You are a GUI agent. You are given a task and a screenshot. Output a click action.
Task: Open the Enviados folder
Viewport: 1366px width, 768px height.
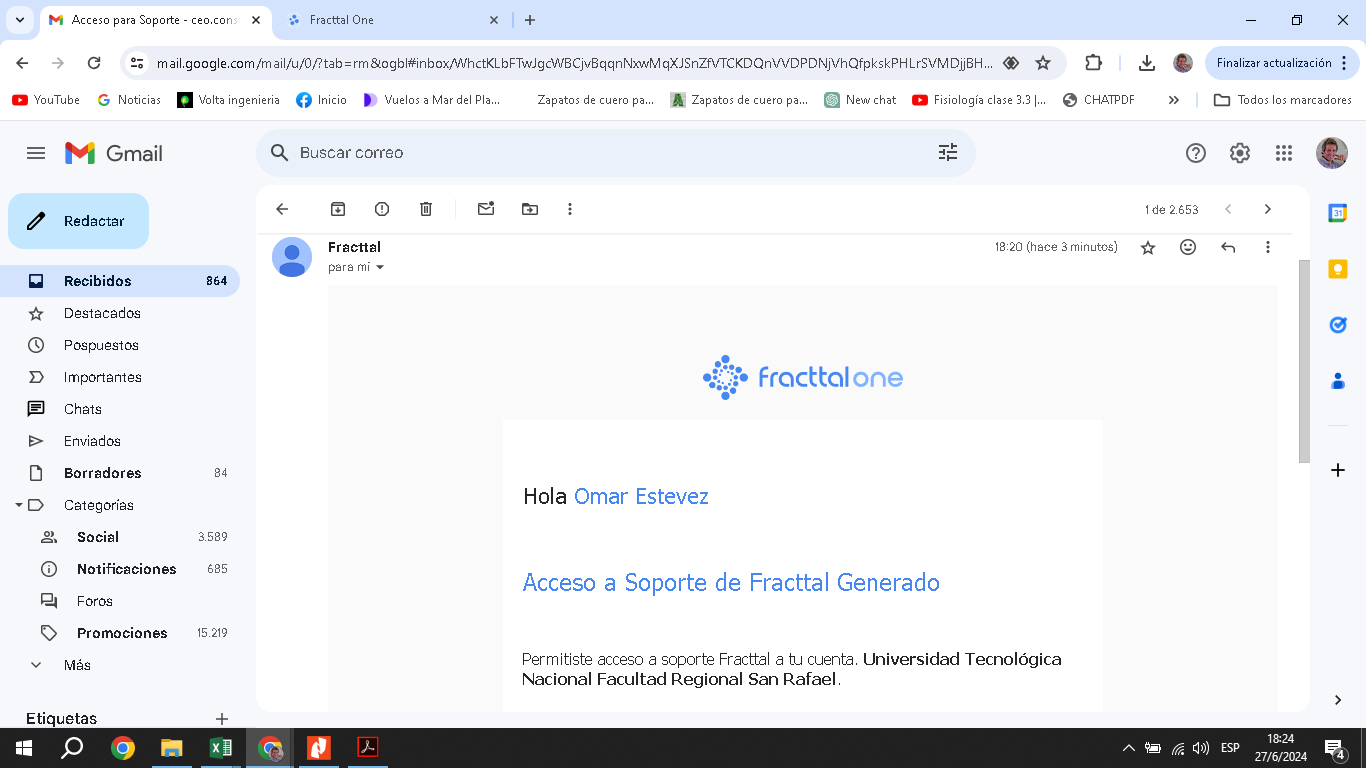click(x=92, y=441)
